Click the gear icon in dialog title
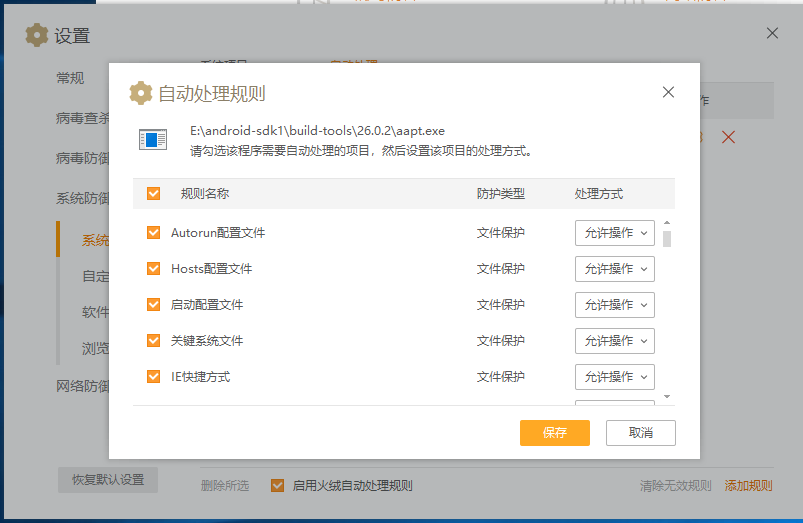The image size is (803, 523). tap(141, 93)
